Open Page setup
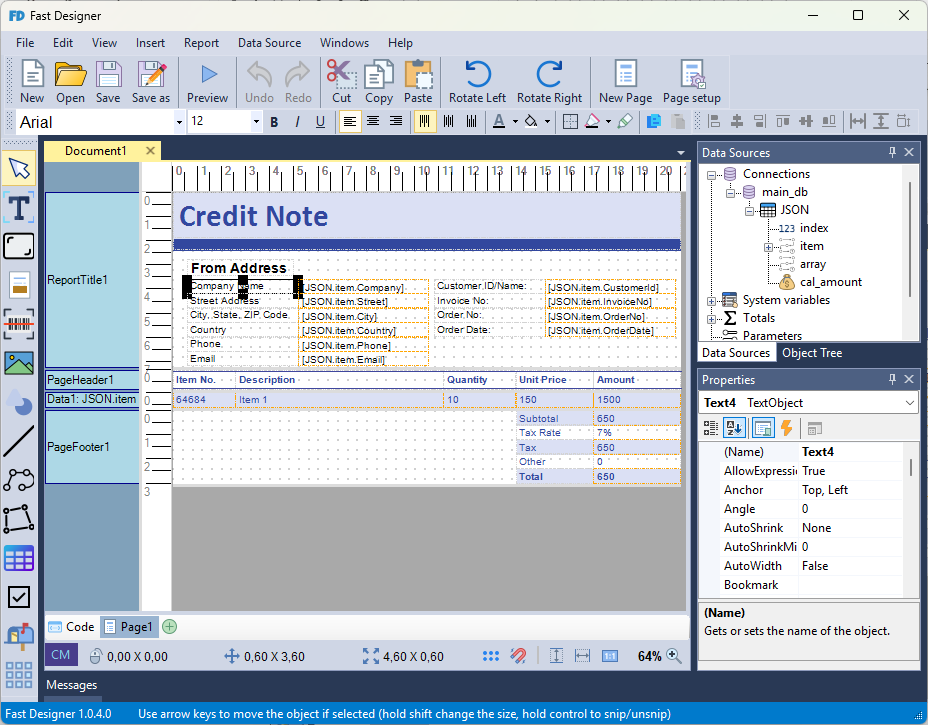 click(691, 82)
